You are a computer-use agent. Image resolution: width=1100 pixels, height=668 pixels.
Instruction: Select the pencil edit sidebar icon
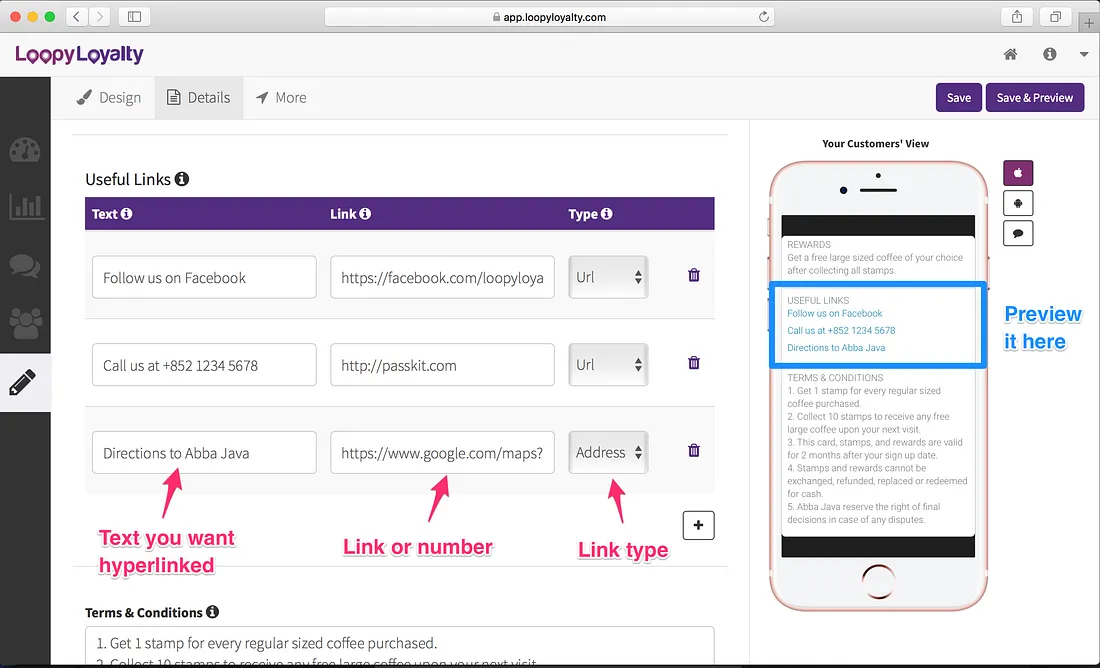point(22,382)
